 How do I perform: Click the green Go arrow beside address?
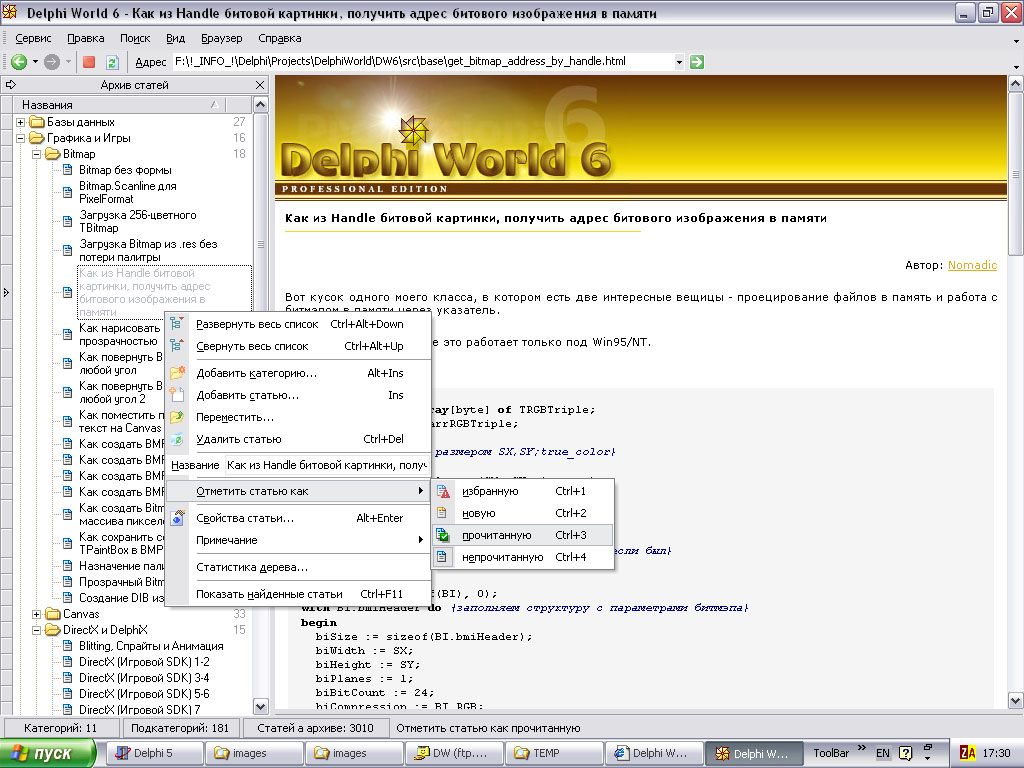pos(697,61)
